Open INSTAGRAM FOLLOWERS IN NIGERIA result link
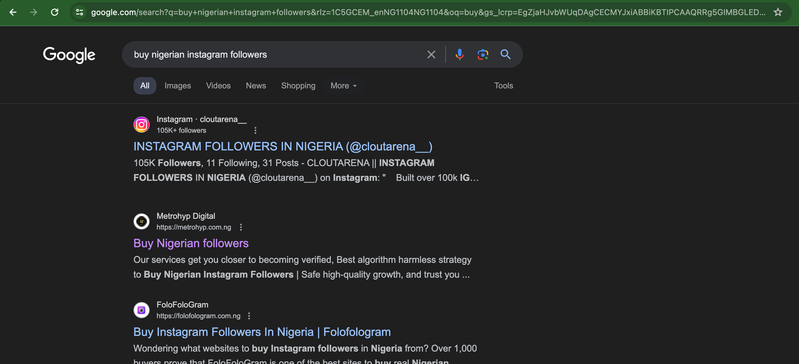799x364 pixels. click(x=283, y=146)
